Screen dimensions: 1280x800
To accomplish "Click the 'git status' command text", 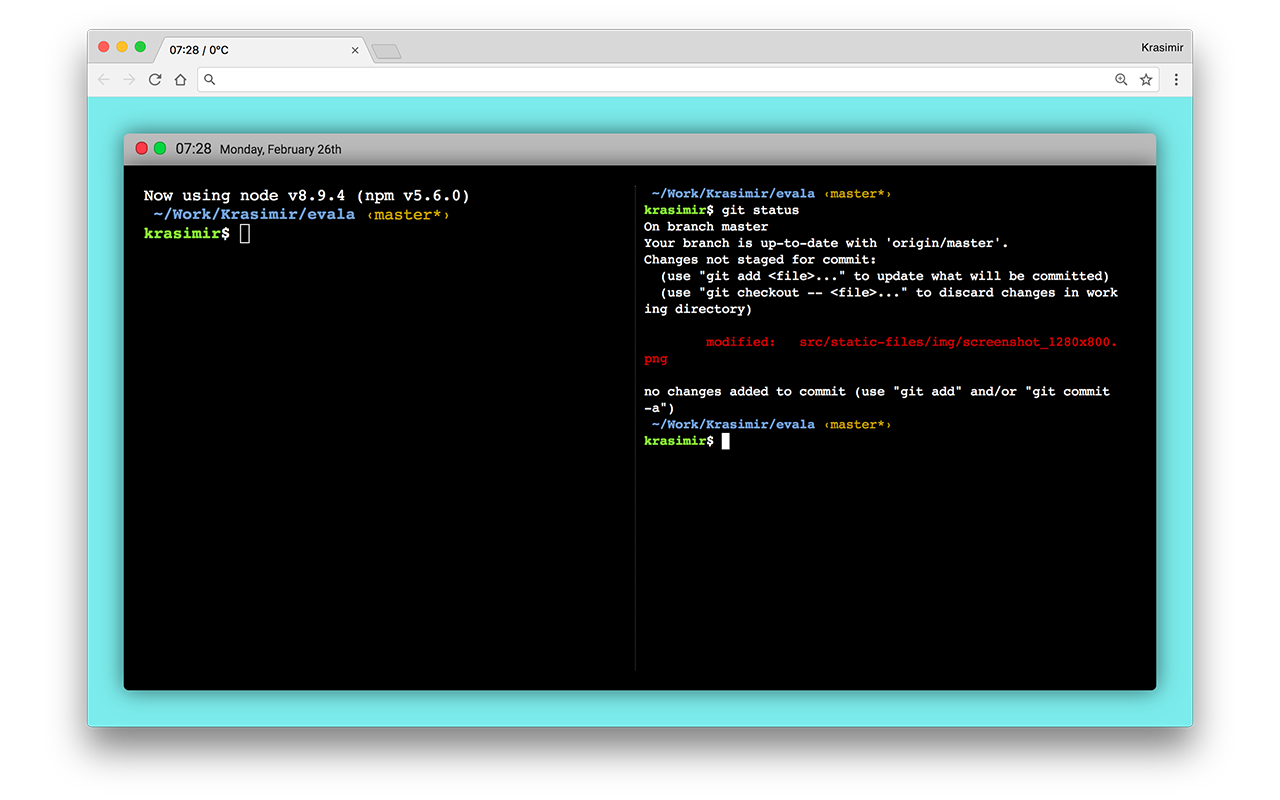I will tap(760, 210).
